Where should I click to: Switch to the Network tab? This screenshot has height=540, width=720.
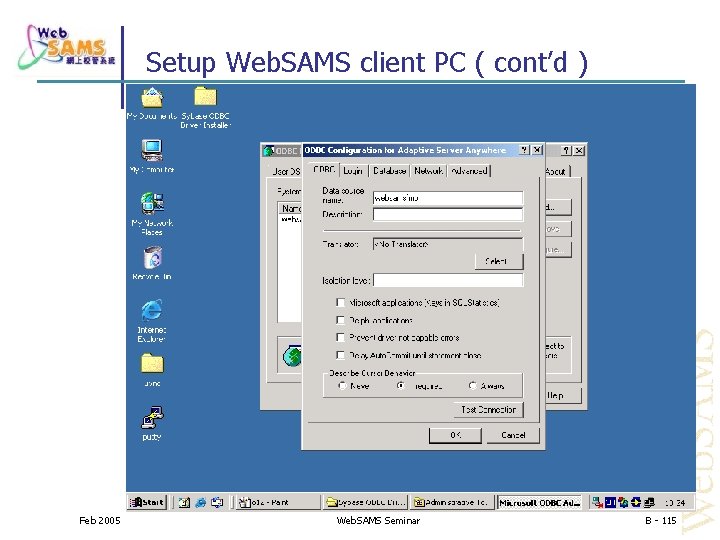point(428,171)
